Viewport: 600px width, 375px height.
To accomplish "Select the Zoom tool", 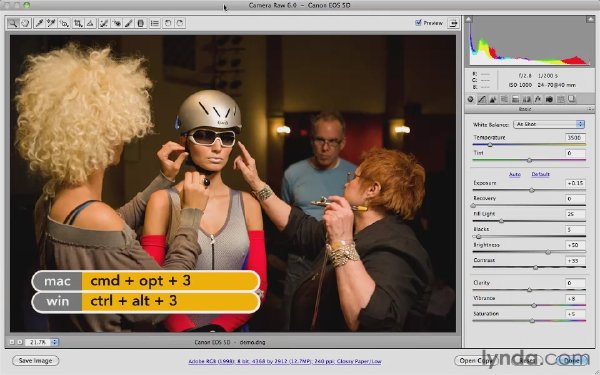I will (x=13, y=23).
